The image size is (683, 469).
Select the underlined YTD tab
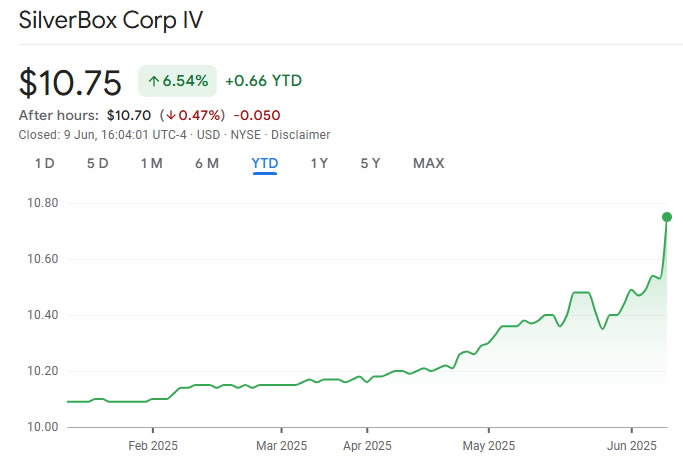(x=265, y=163)
